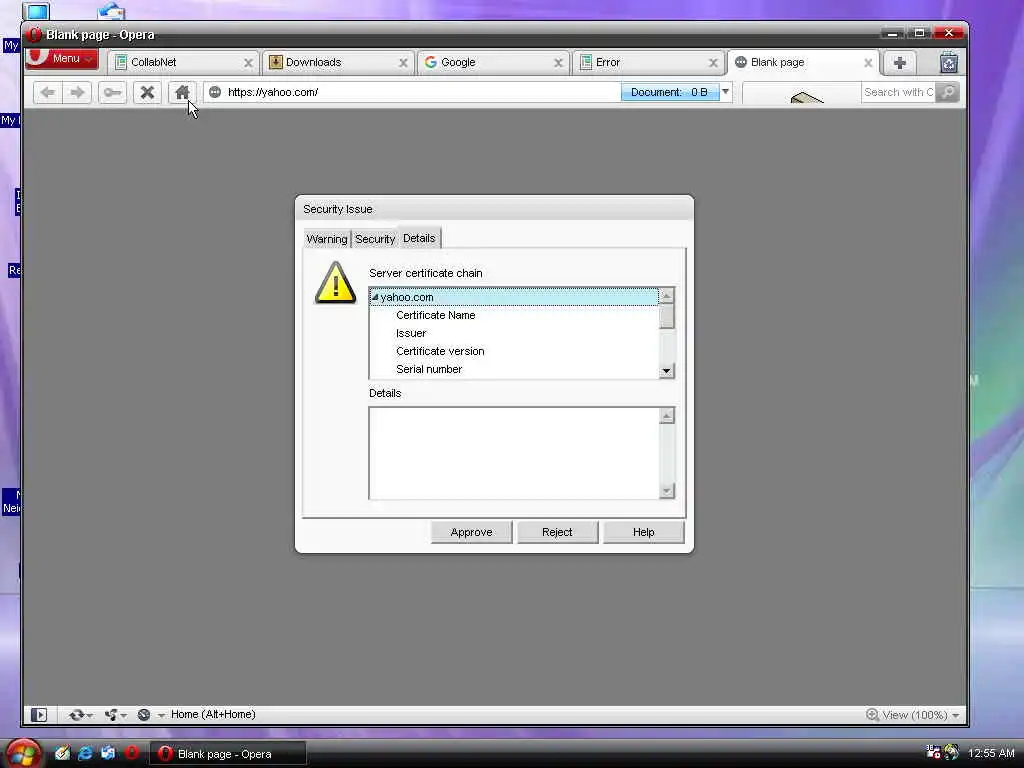Click the Blank page - Opera taskbar button
The height and width of the screenshot is (768, 1024).
pos(227,754)
